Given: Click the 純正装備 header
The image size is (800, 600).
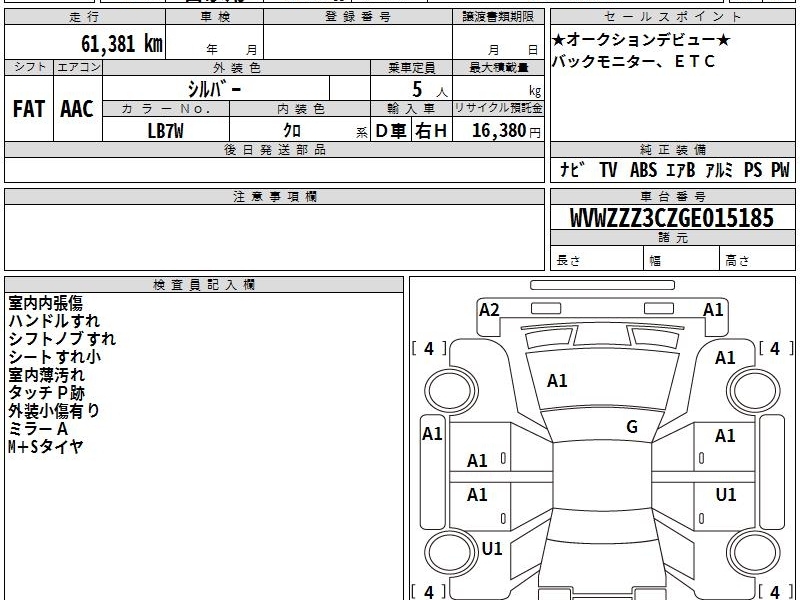Looking at the screenshot, I should pos(672,149).
